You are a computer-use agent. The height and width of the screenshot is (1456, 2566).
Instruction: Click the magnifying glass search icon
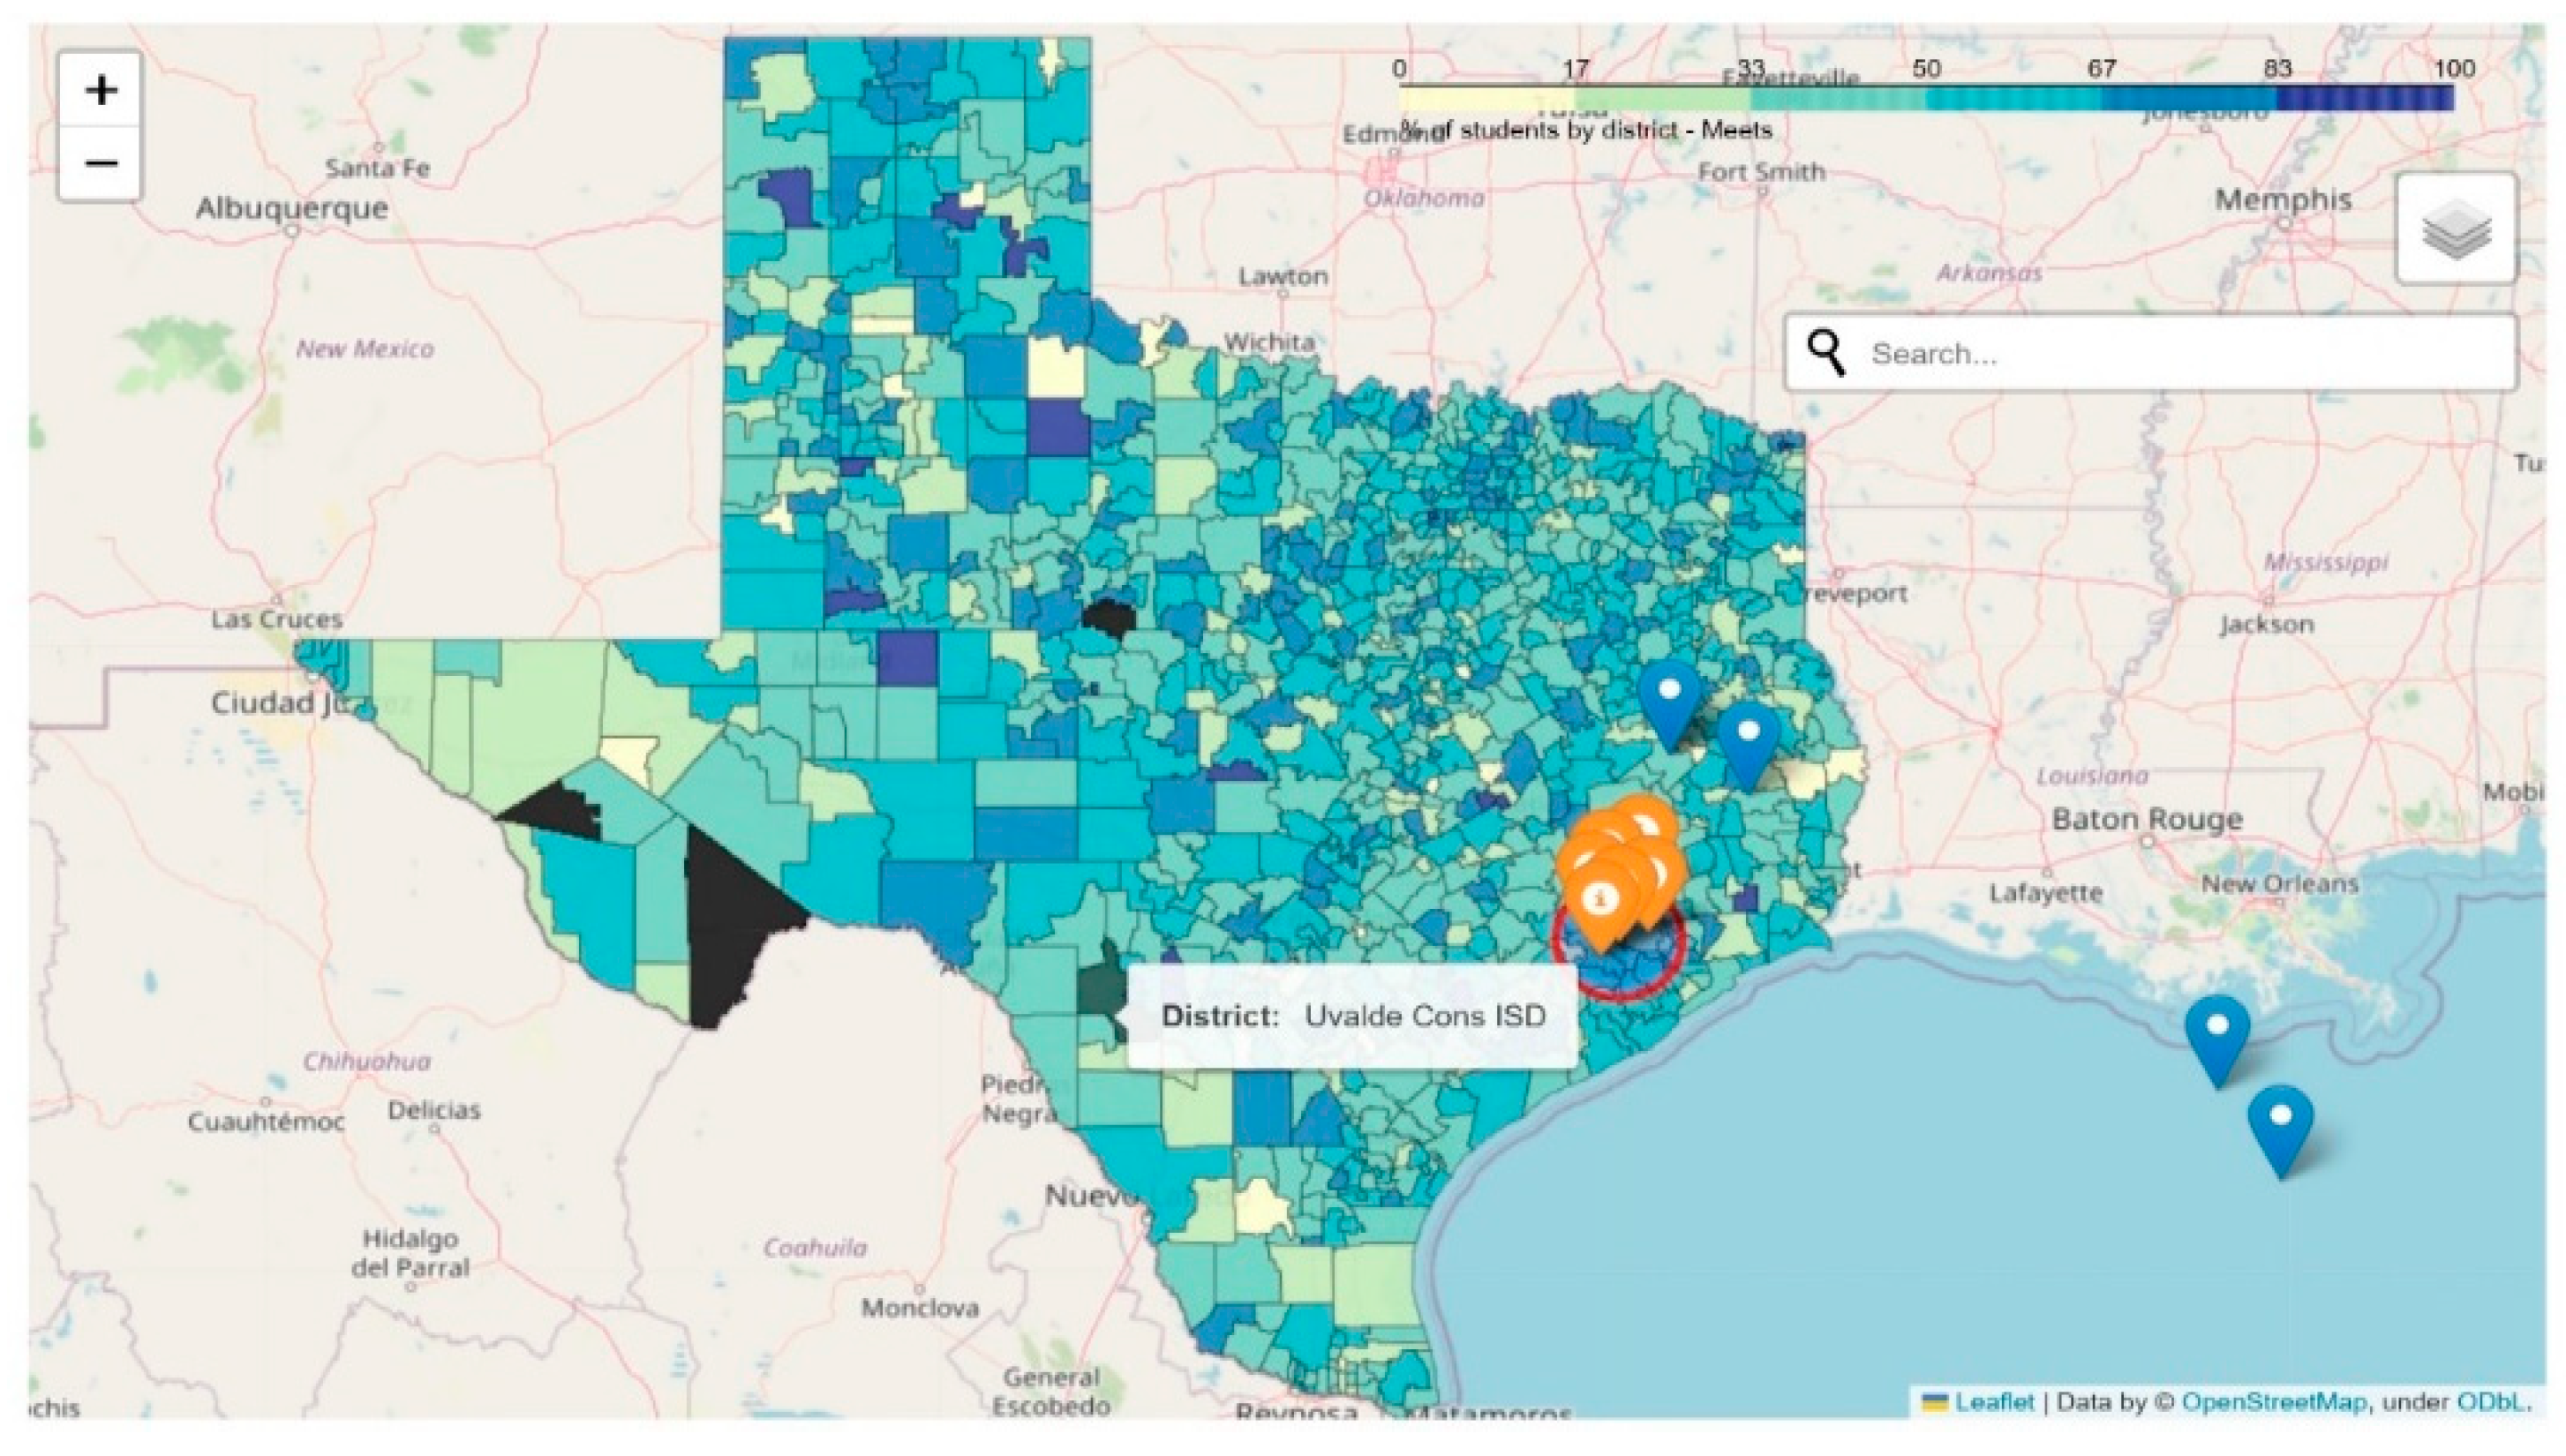1826,352
